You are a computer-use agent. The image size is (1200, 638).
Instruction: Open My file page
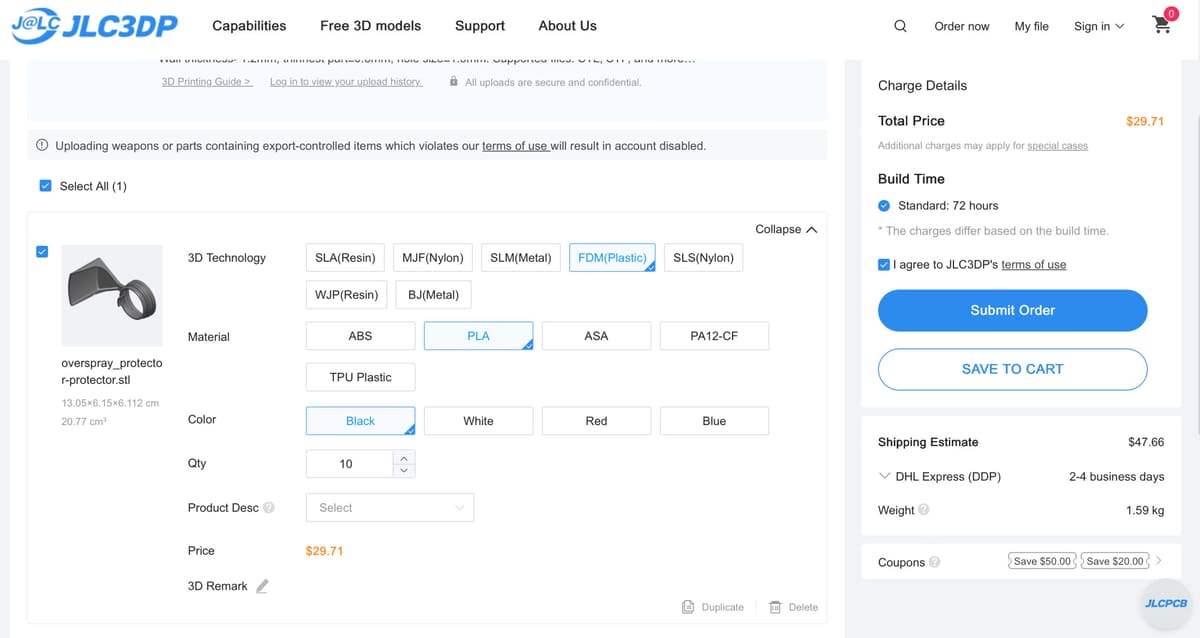point(1031,26)
